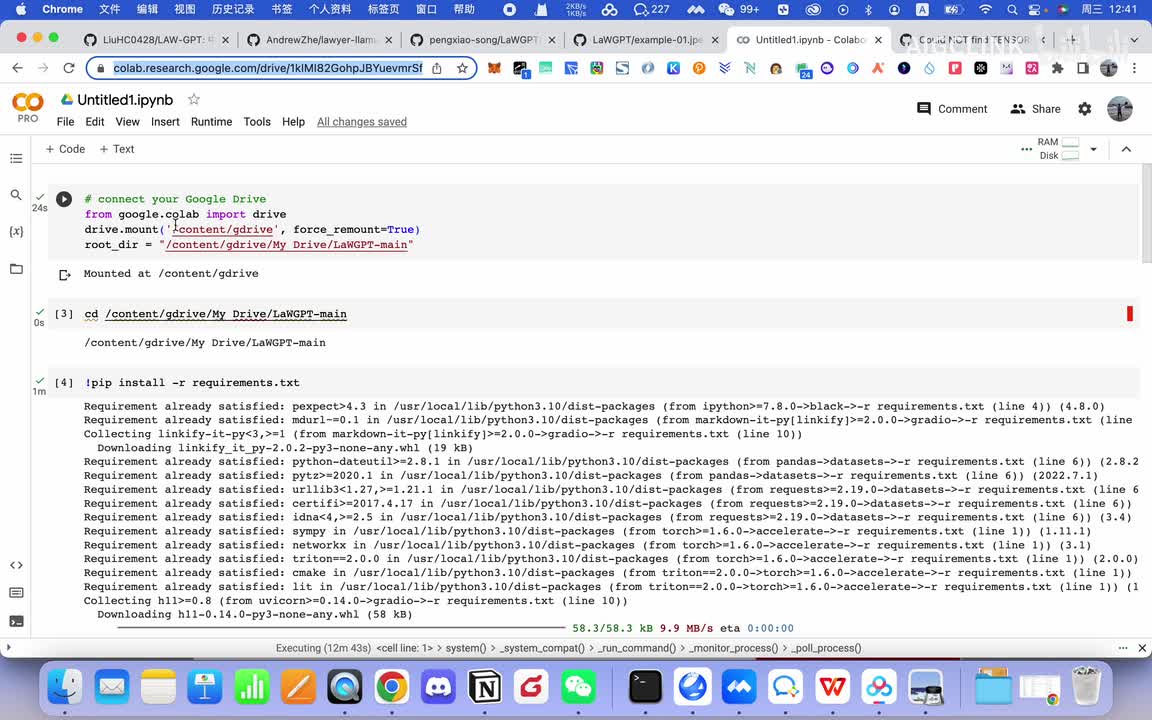
Task: Switch to the LaWGPT example-01 tab
Action: click(640, 40)
